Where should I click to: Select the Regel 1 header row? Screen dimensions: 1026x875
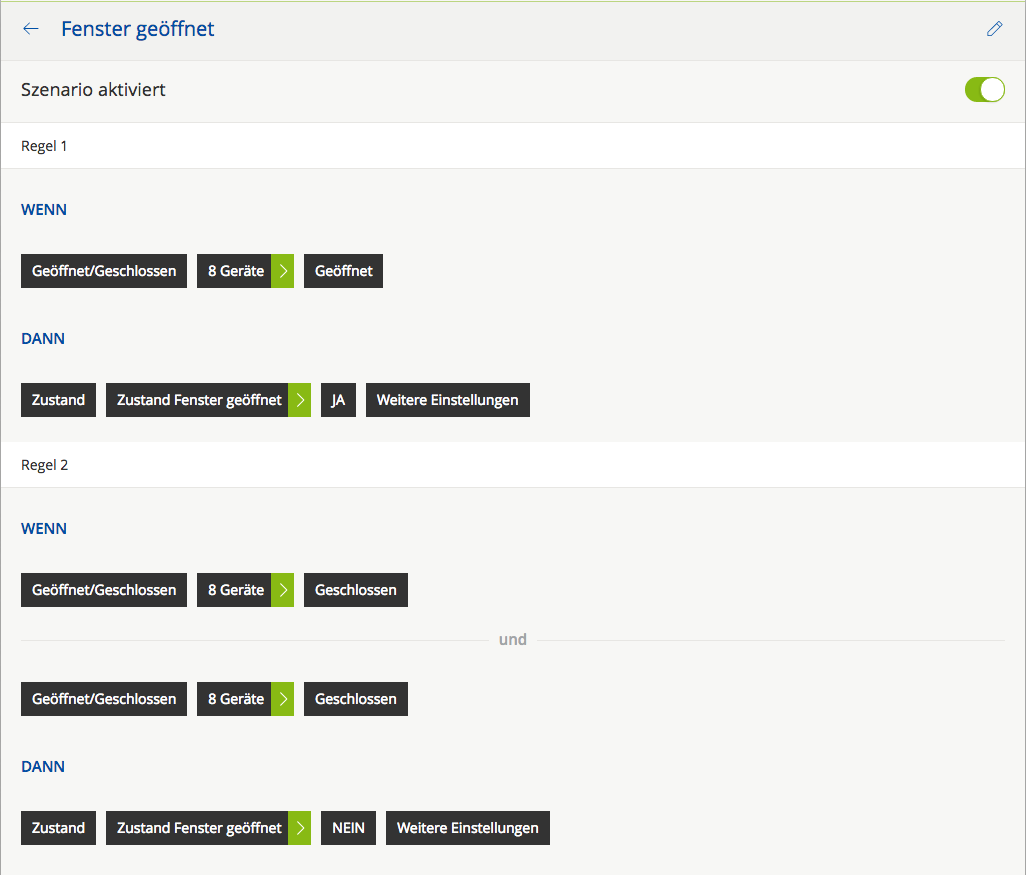tap(512, 146)
